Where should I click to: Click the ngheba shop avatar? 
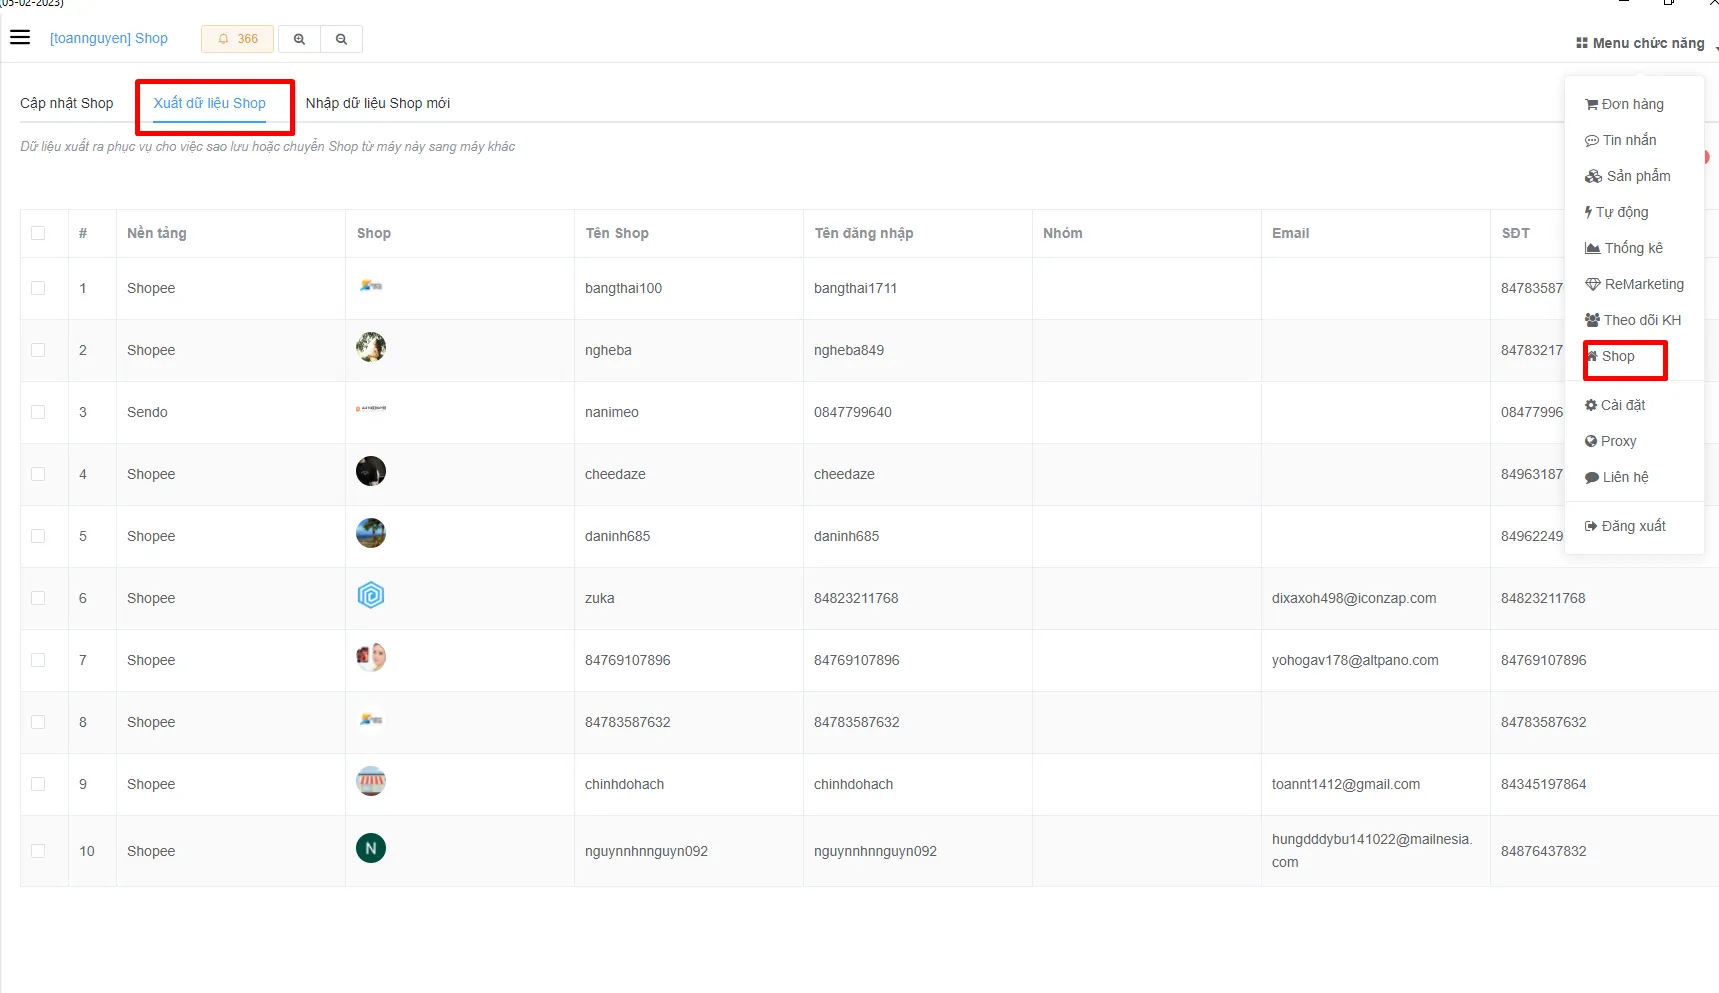371,347
